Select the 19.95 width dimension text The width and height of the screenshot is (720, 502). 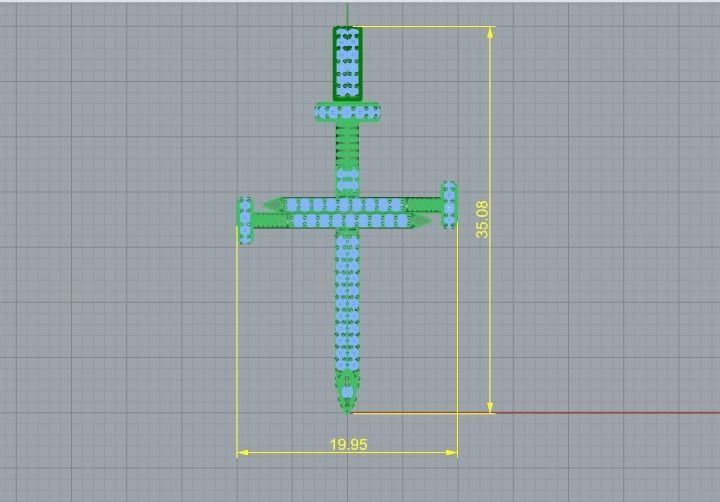349,445
